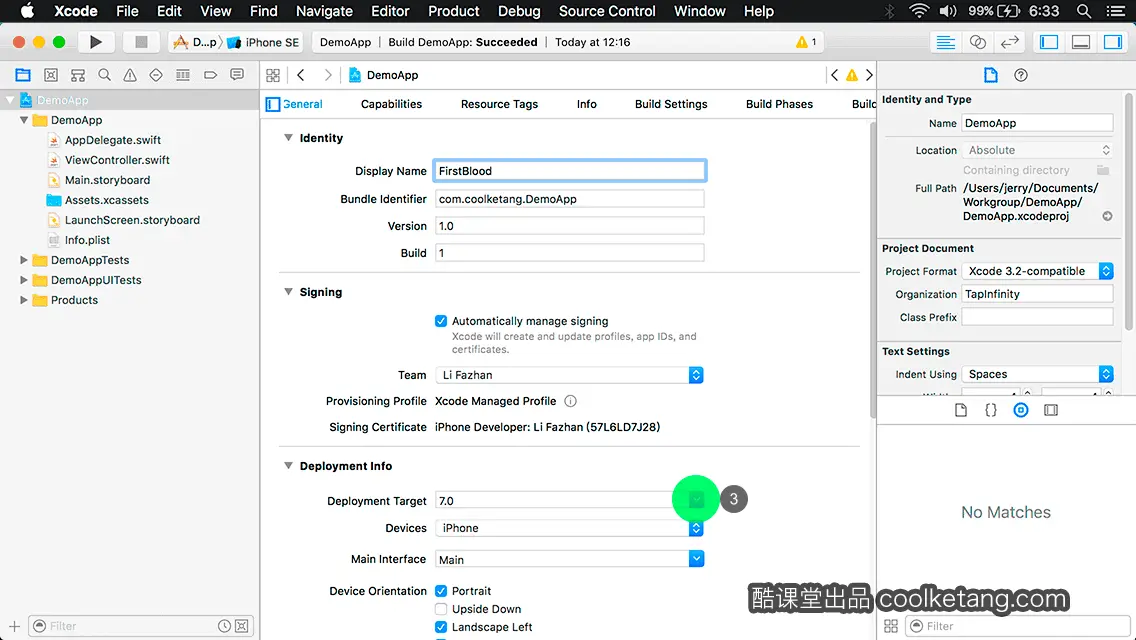The width and height of the screenshot is (1136, 640).
Task: Enable Upside Down orientation
Action: point(440,609)
